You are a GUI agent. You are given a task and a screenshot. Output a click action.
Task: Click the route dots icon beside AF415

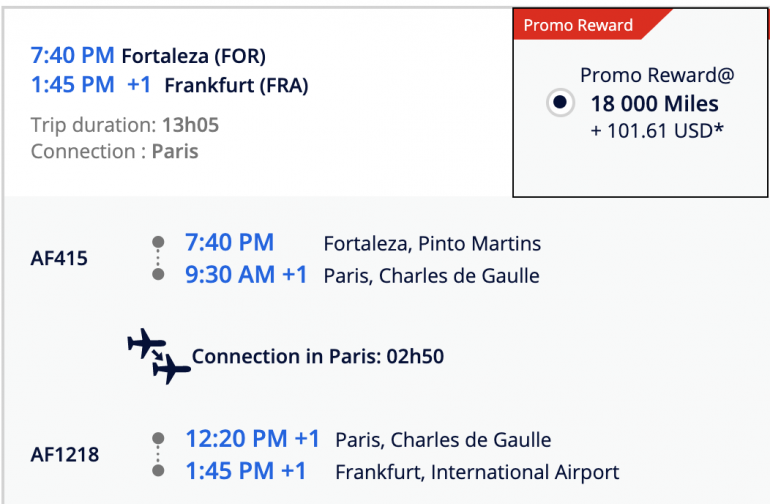point(157,258)
